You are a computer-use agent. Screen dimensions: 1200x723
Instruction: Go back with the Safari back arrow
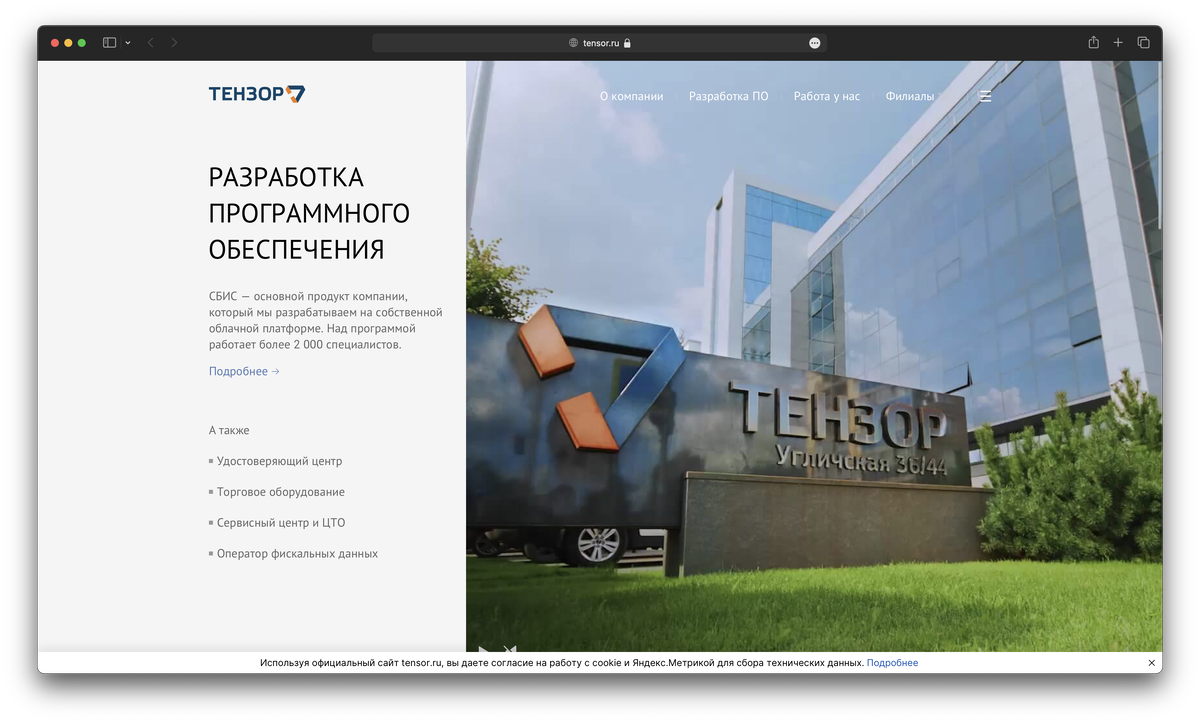coord(151,43)
